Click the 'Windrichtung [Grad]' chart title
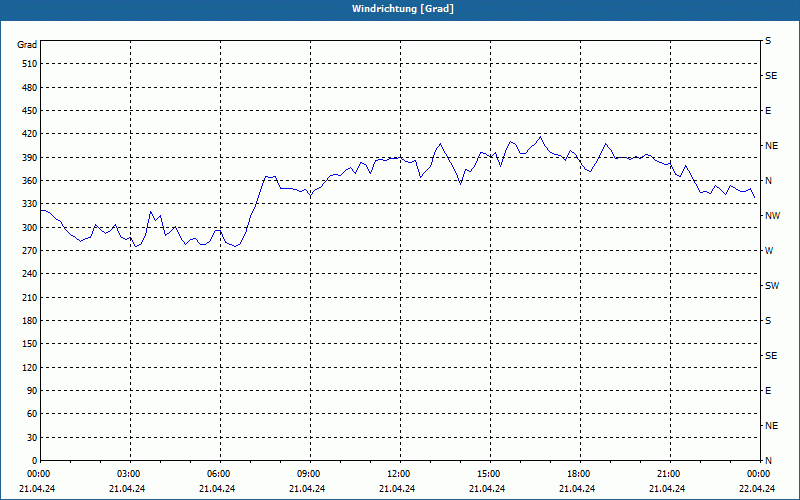Image resolution: width=800 pixels, height=500 pixels. click(x=403, y=9)
